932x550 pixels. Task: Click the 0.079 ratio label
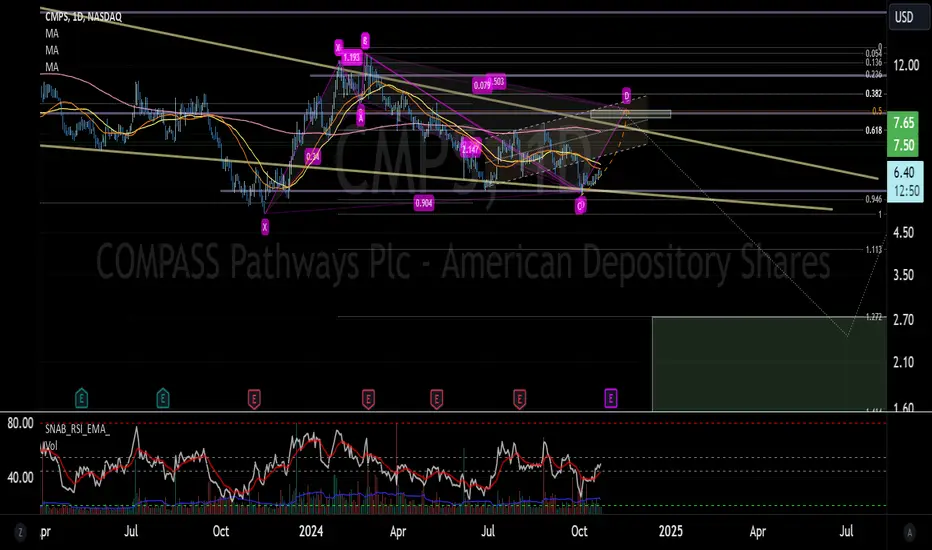click(x=482, y=86)
